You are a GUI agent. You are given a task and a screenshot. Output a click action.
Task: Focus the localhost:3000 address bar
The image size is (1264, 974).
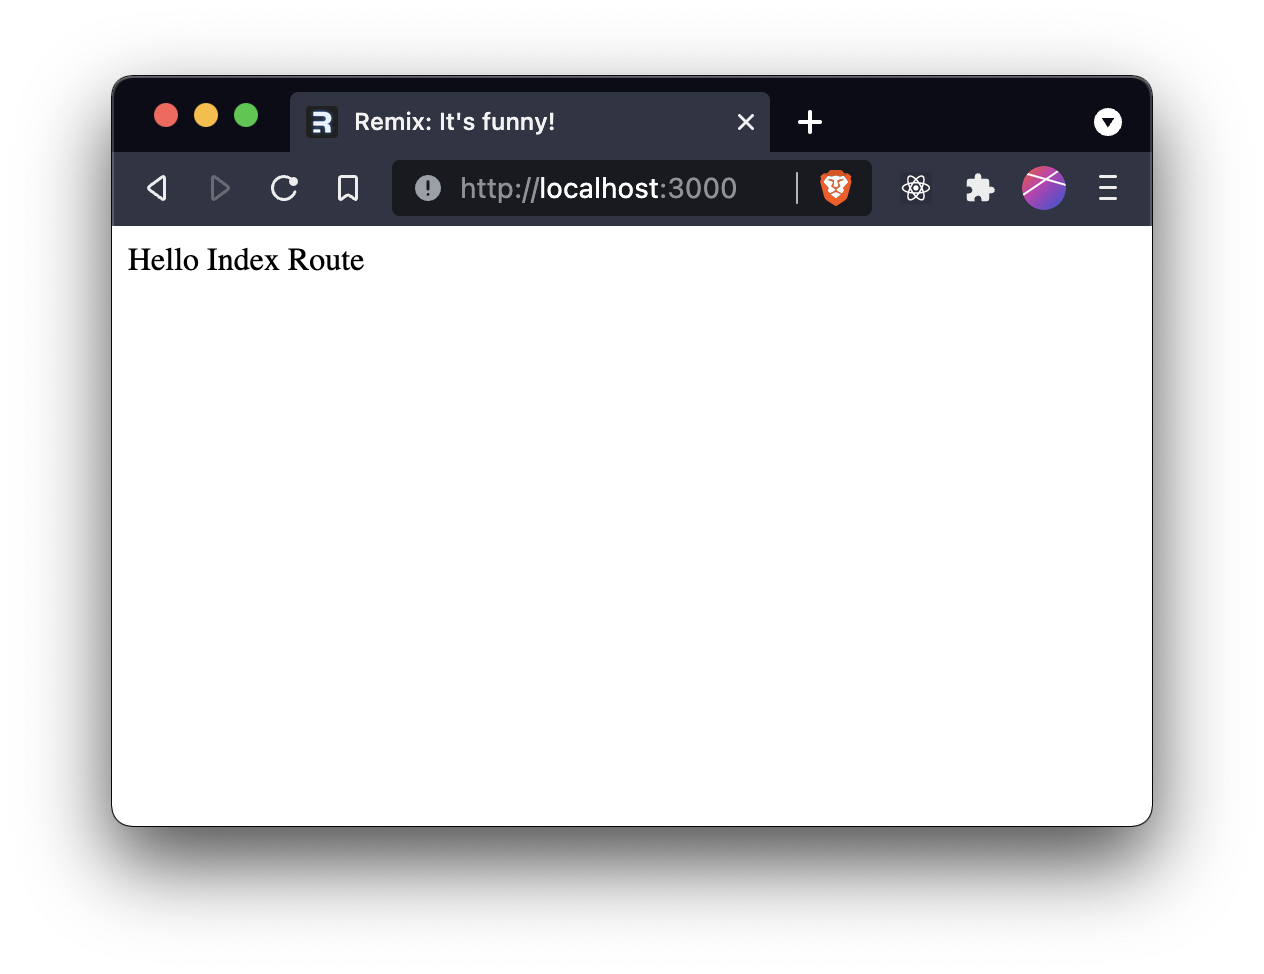(598, 188)
